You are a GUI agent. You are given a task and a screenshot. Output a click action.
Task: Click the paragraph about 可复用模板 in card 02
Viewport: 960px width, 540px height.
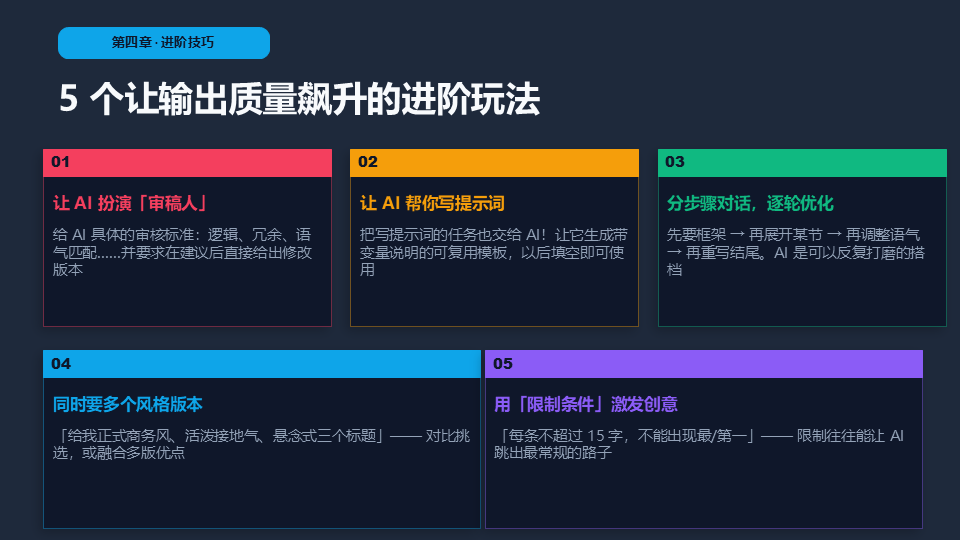(x=494, y=252)
